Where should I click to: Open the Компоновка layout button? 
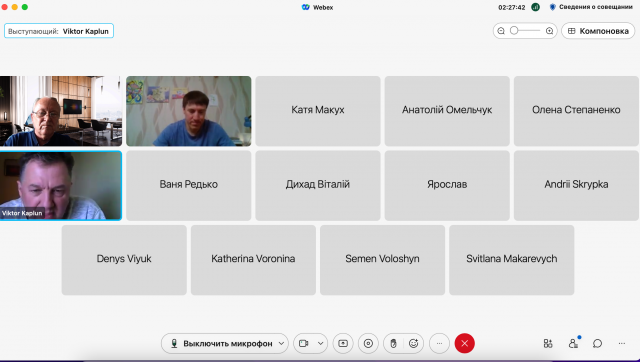pyautogui.click(x=598, y=31)
